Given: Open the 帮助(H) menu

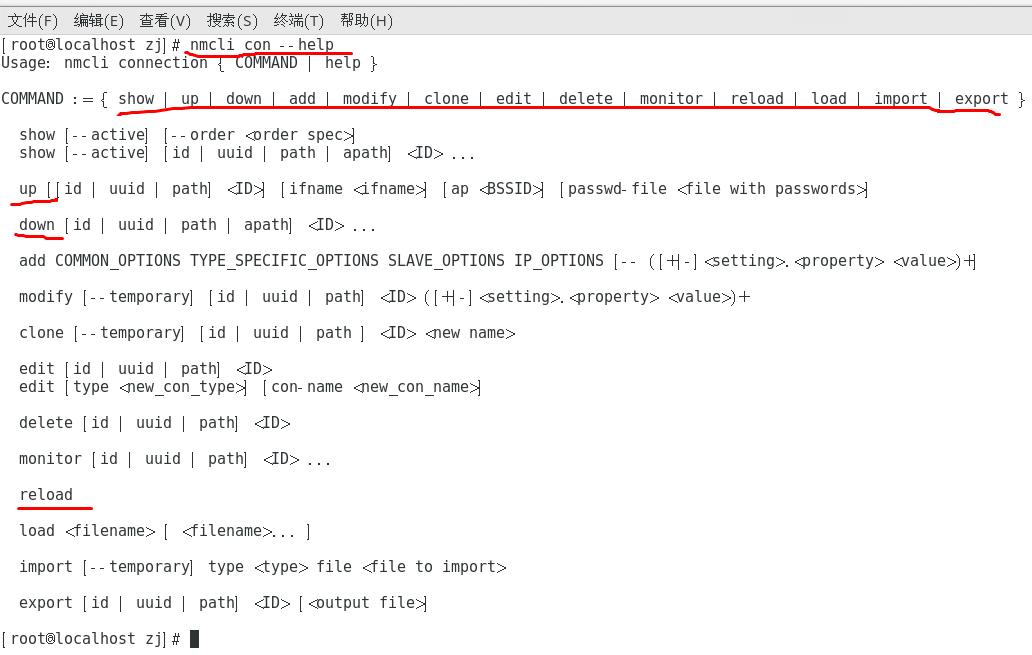Looking at the screenshot, I should 366,20.
